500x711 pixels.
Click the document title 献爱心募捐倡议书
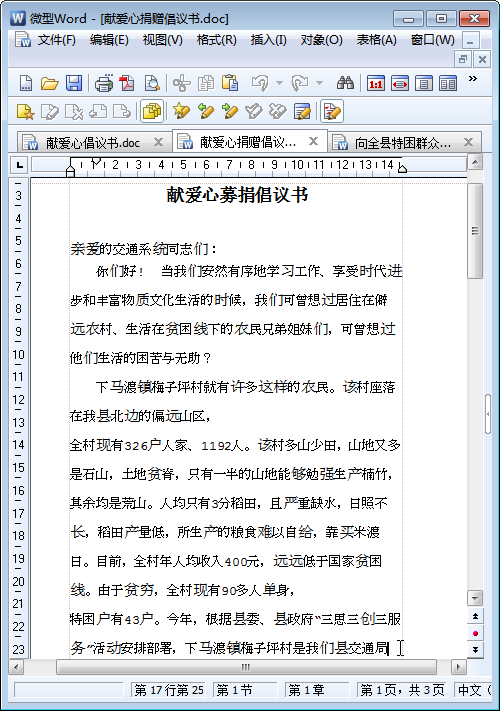(237, 195)
